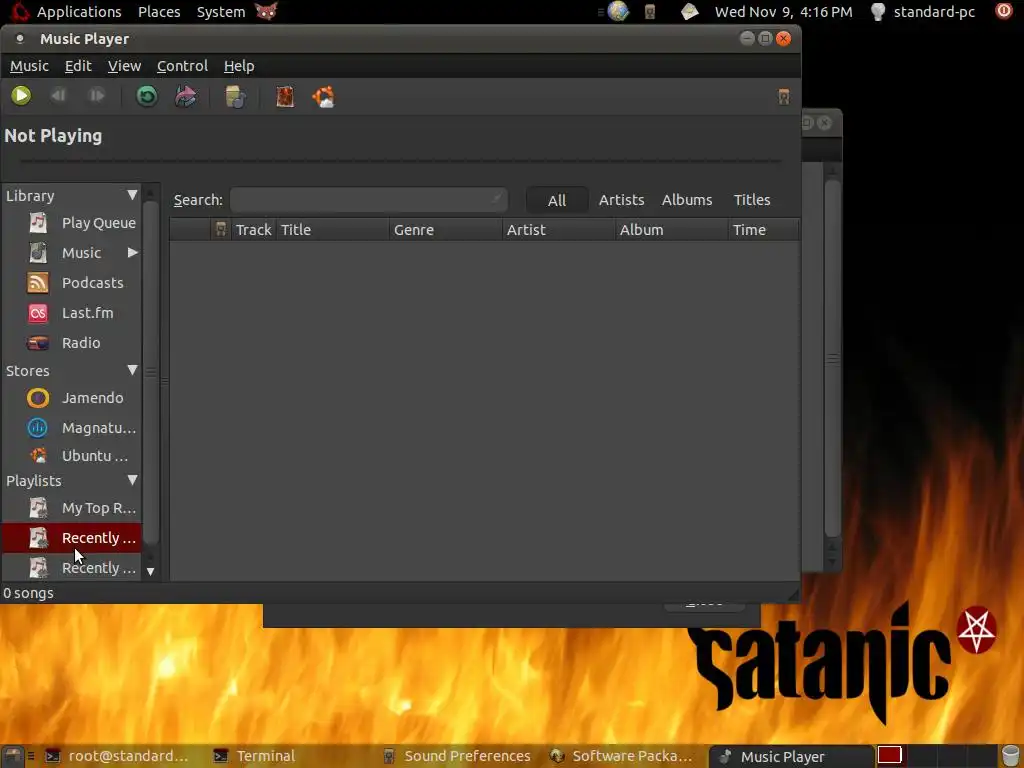The image size is (1024, 768).
Task: Open the Magnatune store
Action: (72, 428)
